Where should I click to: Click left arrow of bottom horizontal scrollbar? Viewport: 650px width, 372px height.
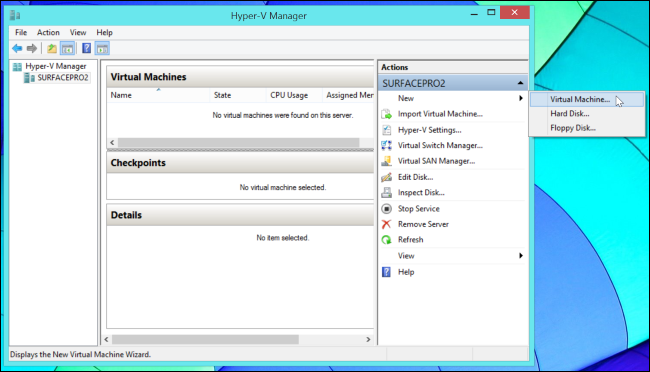tap(107, 340)
